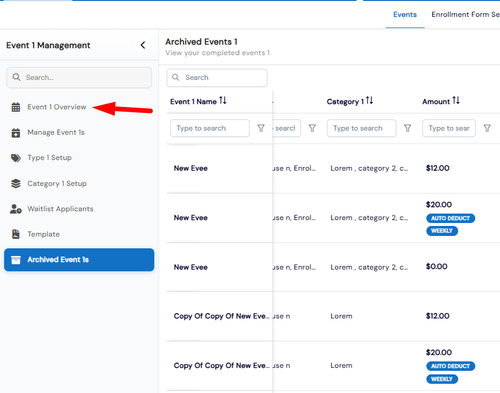Open Event 1 Overview menu item

[57, 107]
